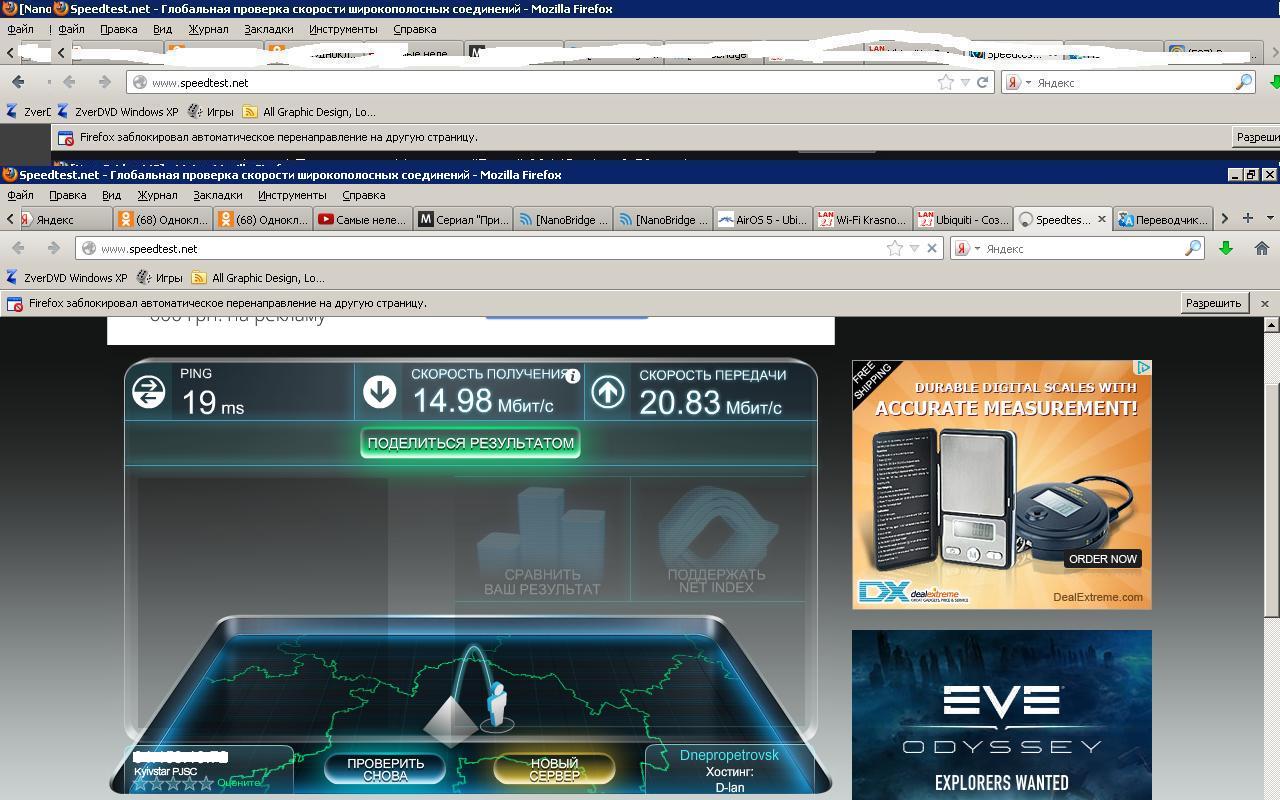Open the Инструменты menu in the front window
1280x800 pixels.
(292, 195)
